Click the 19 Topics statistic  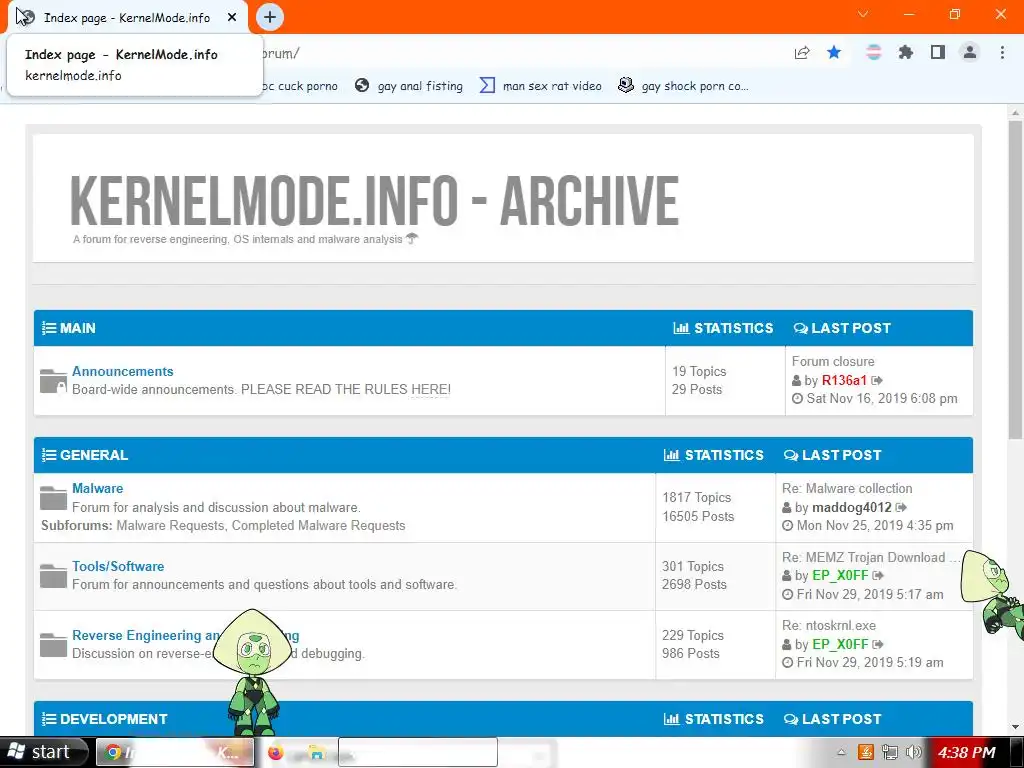(x=699, y=371)
